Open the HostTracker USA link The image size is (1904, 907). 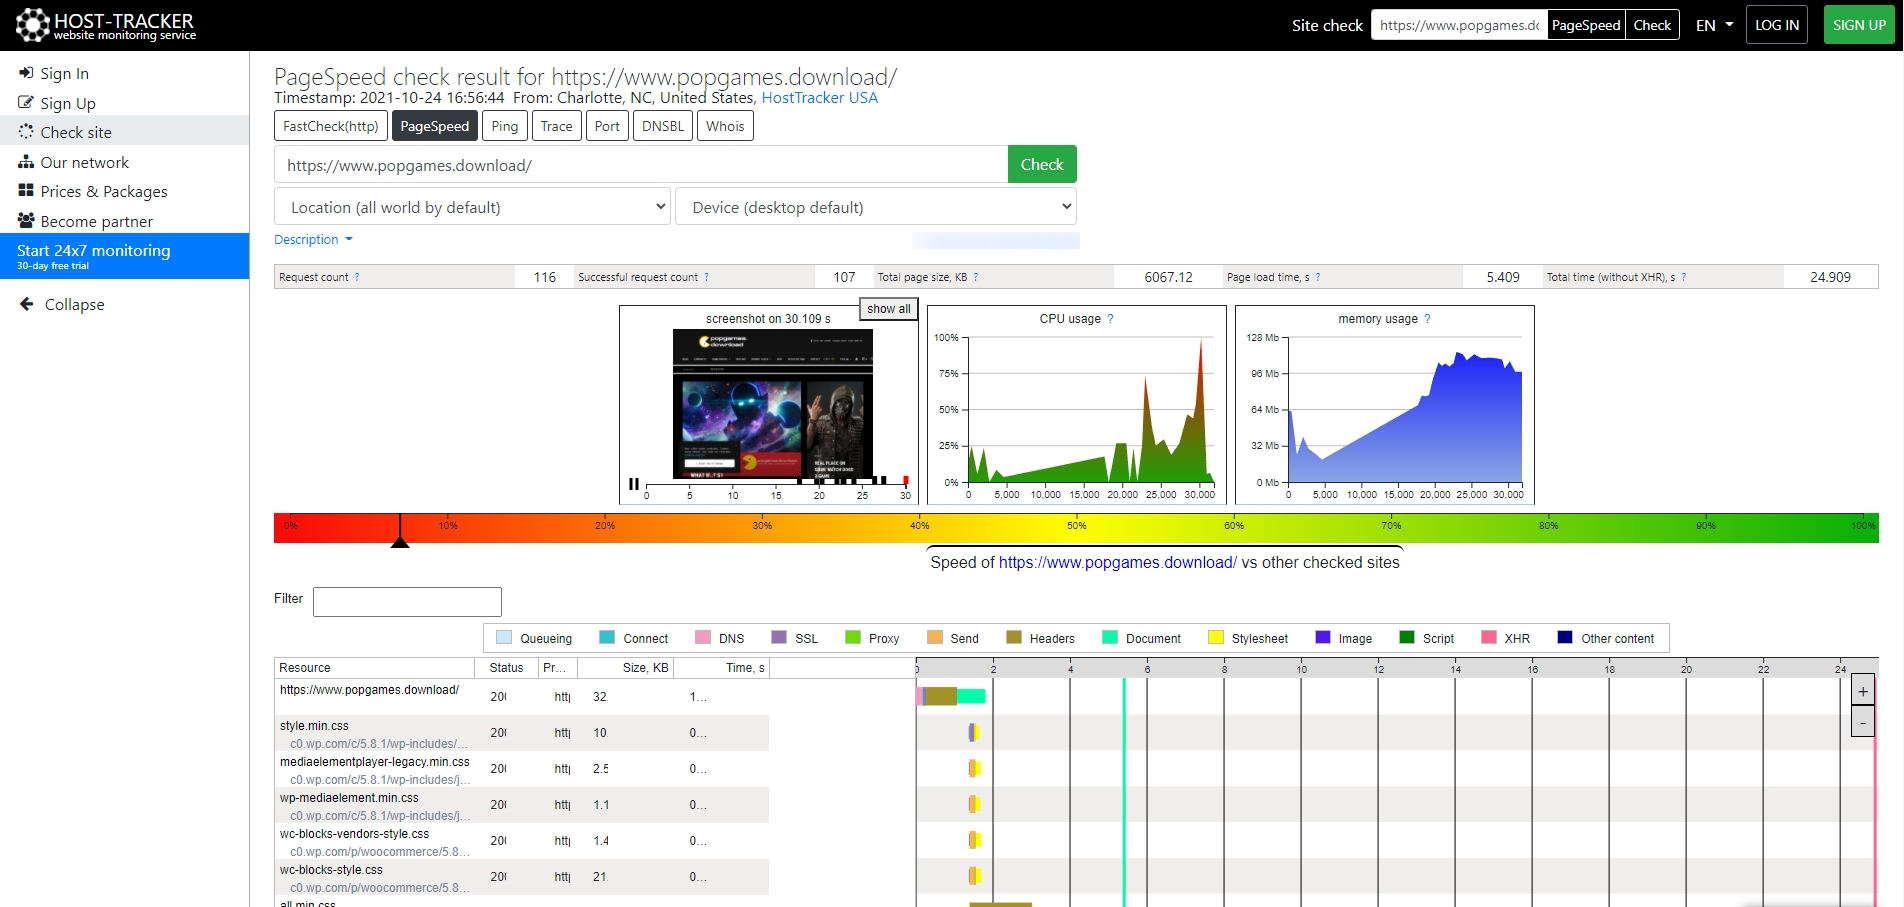tap(819, 98)
